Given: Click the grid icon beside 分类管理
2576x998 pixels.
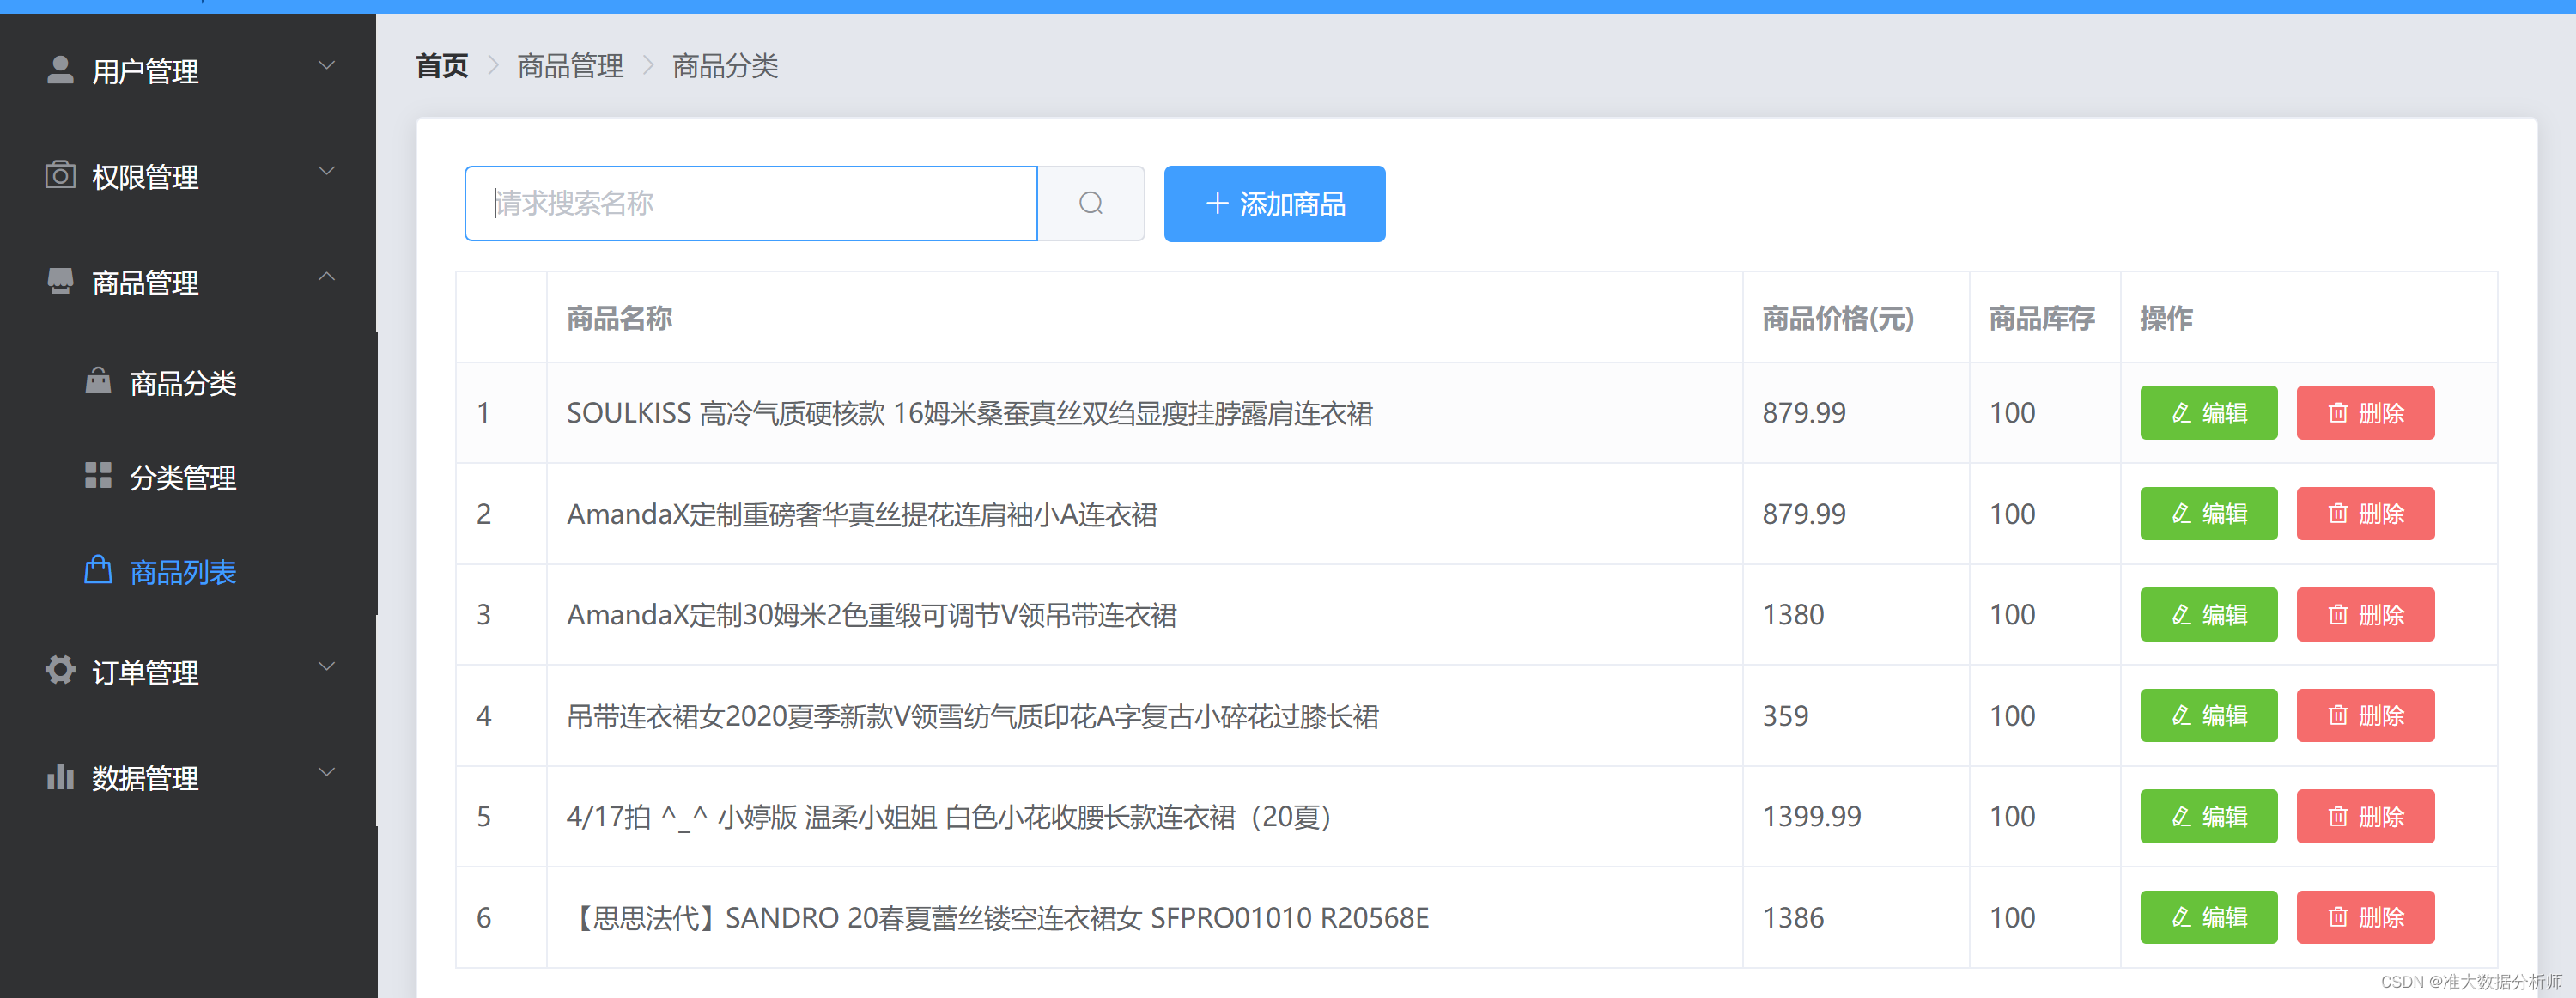Looking at the screenshot, I should click(98, 476).
